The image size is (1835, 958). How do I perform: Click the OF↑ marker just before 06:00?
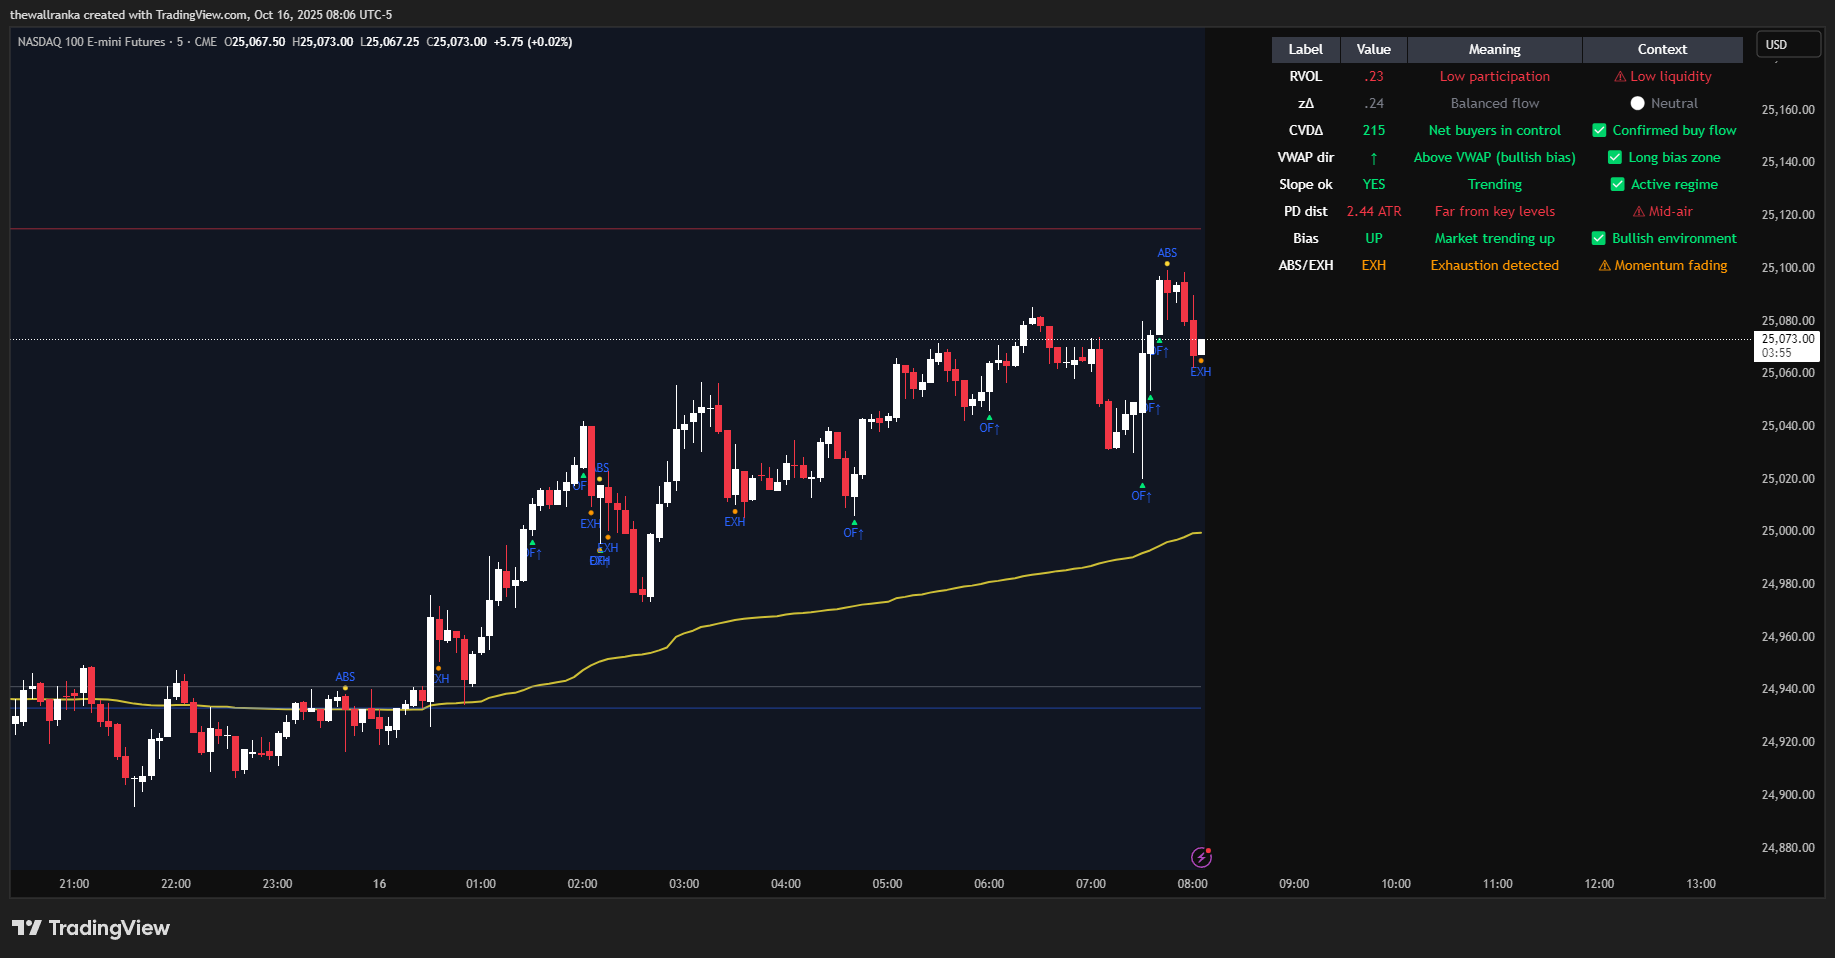point(989,429)
